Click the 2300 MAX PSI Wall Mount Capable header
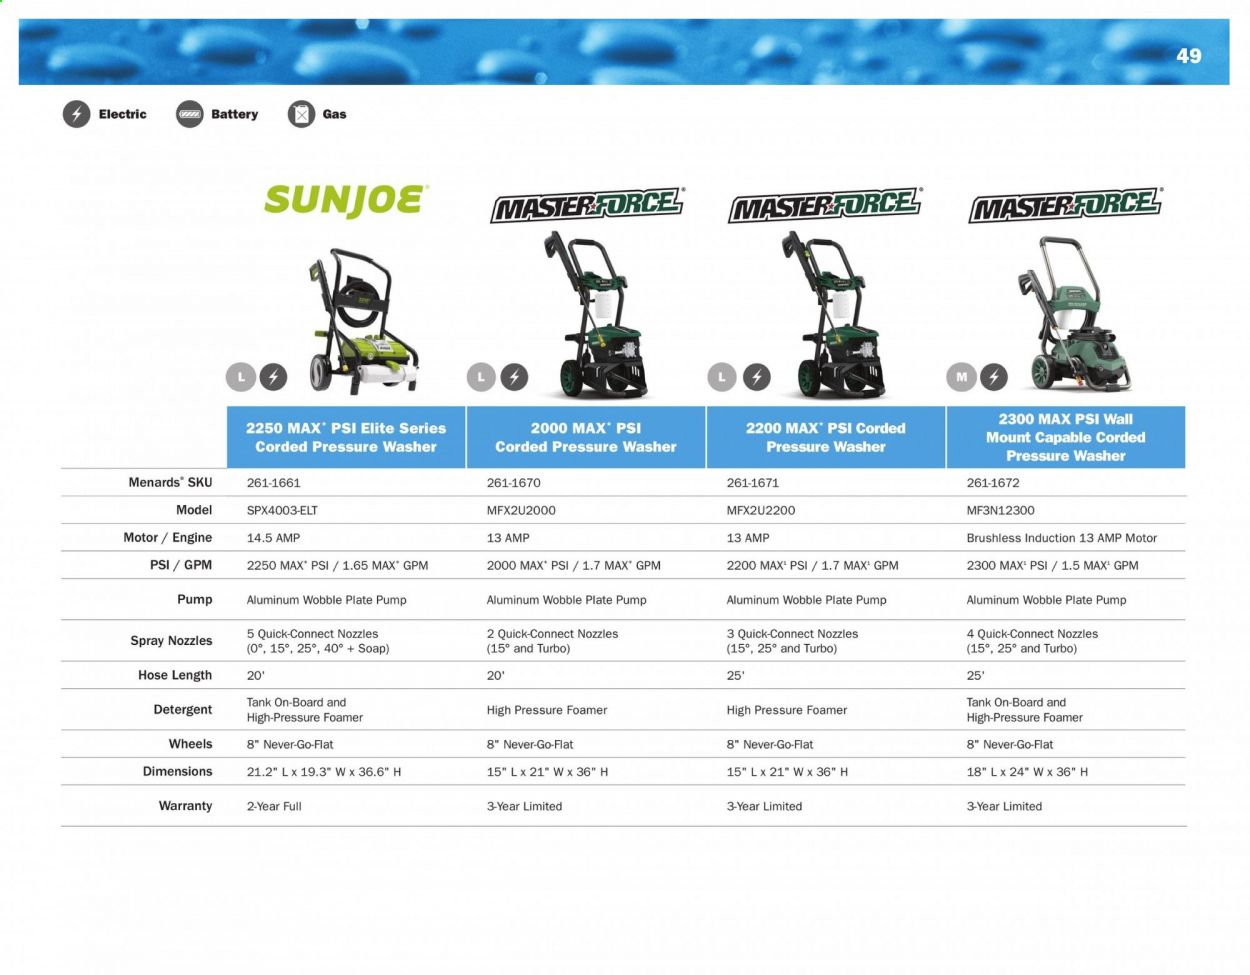Screen dimensions: 1250x975 [x=1066, y=437]
